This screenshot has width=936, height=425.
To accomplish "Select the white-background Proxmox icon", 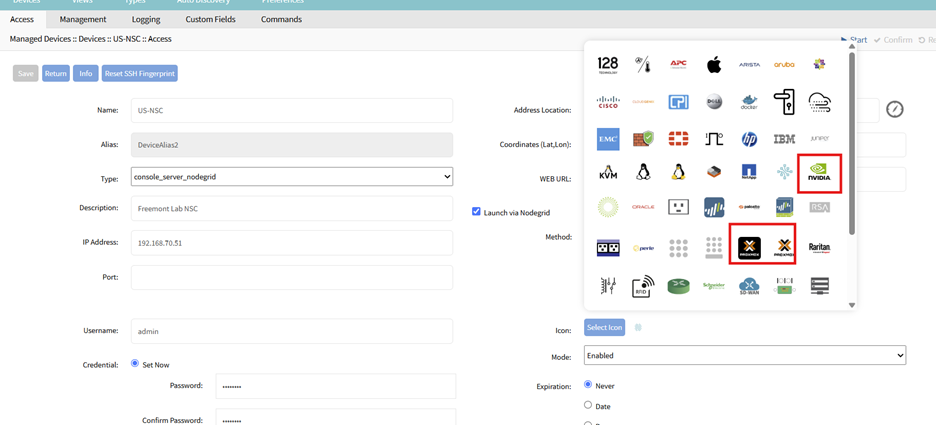I will [x=784, y=248].
